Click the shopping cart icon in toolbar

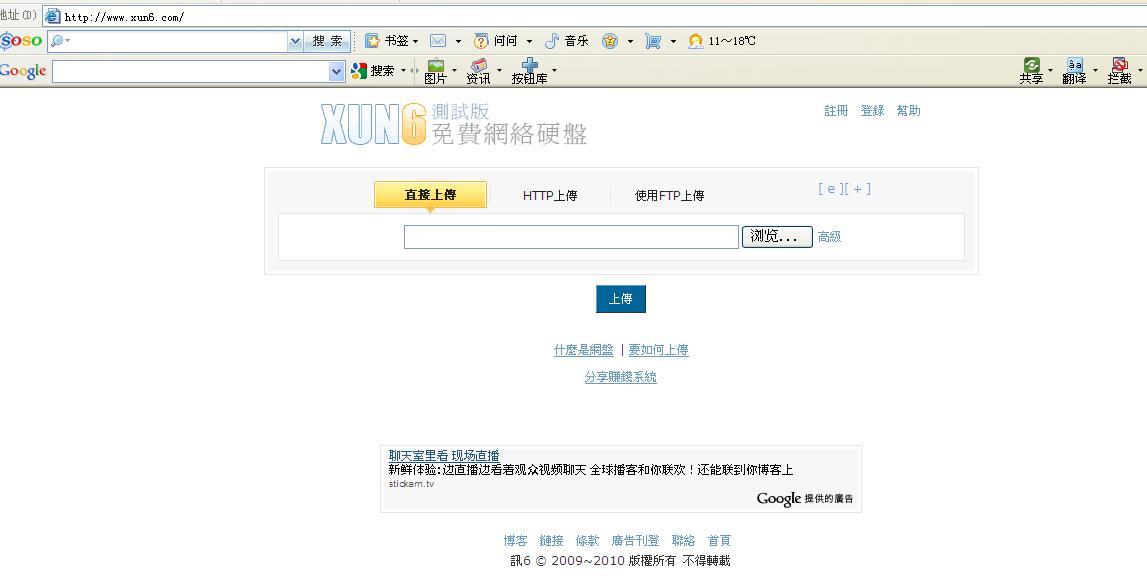tap(653, 41)
